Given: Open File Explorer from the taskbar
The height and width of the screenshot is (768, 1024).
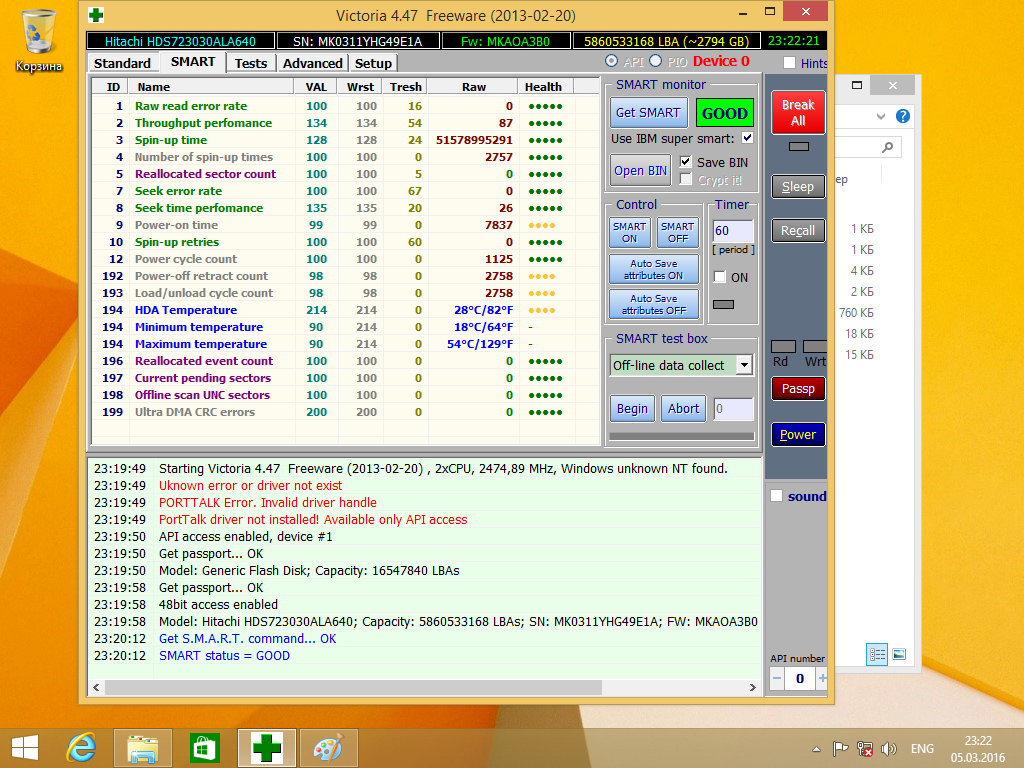Looking at the screenshot, I should point(143,748).
